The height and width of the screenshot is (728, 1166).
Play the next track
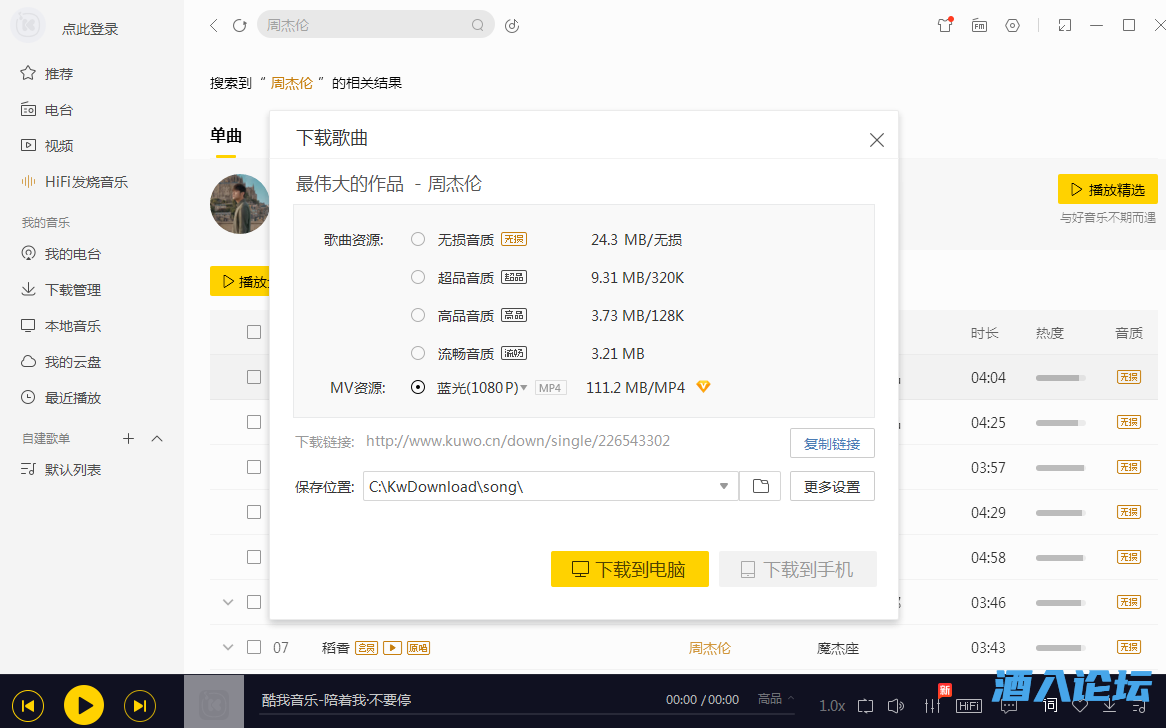click(140, 706)
